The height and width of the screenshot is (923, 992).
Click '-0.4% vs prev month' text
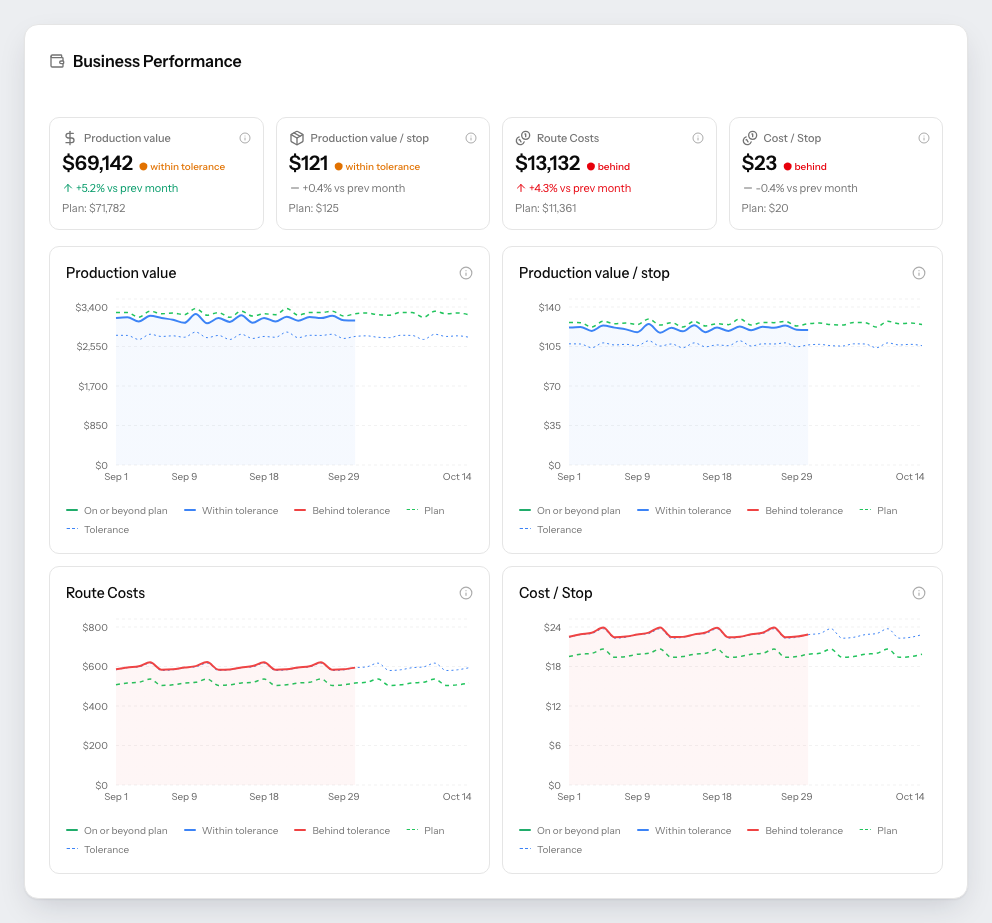[807, 188]
